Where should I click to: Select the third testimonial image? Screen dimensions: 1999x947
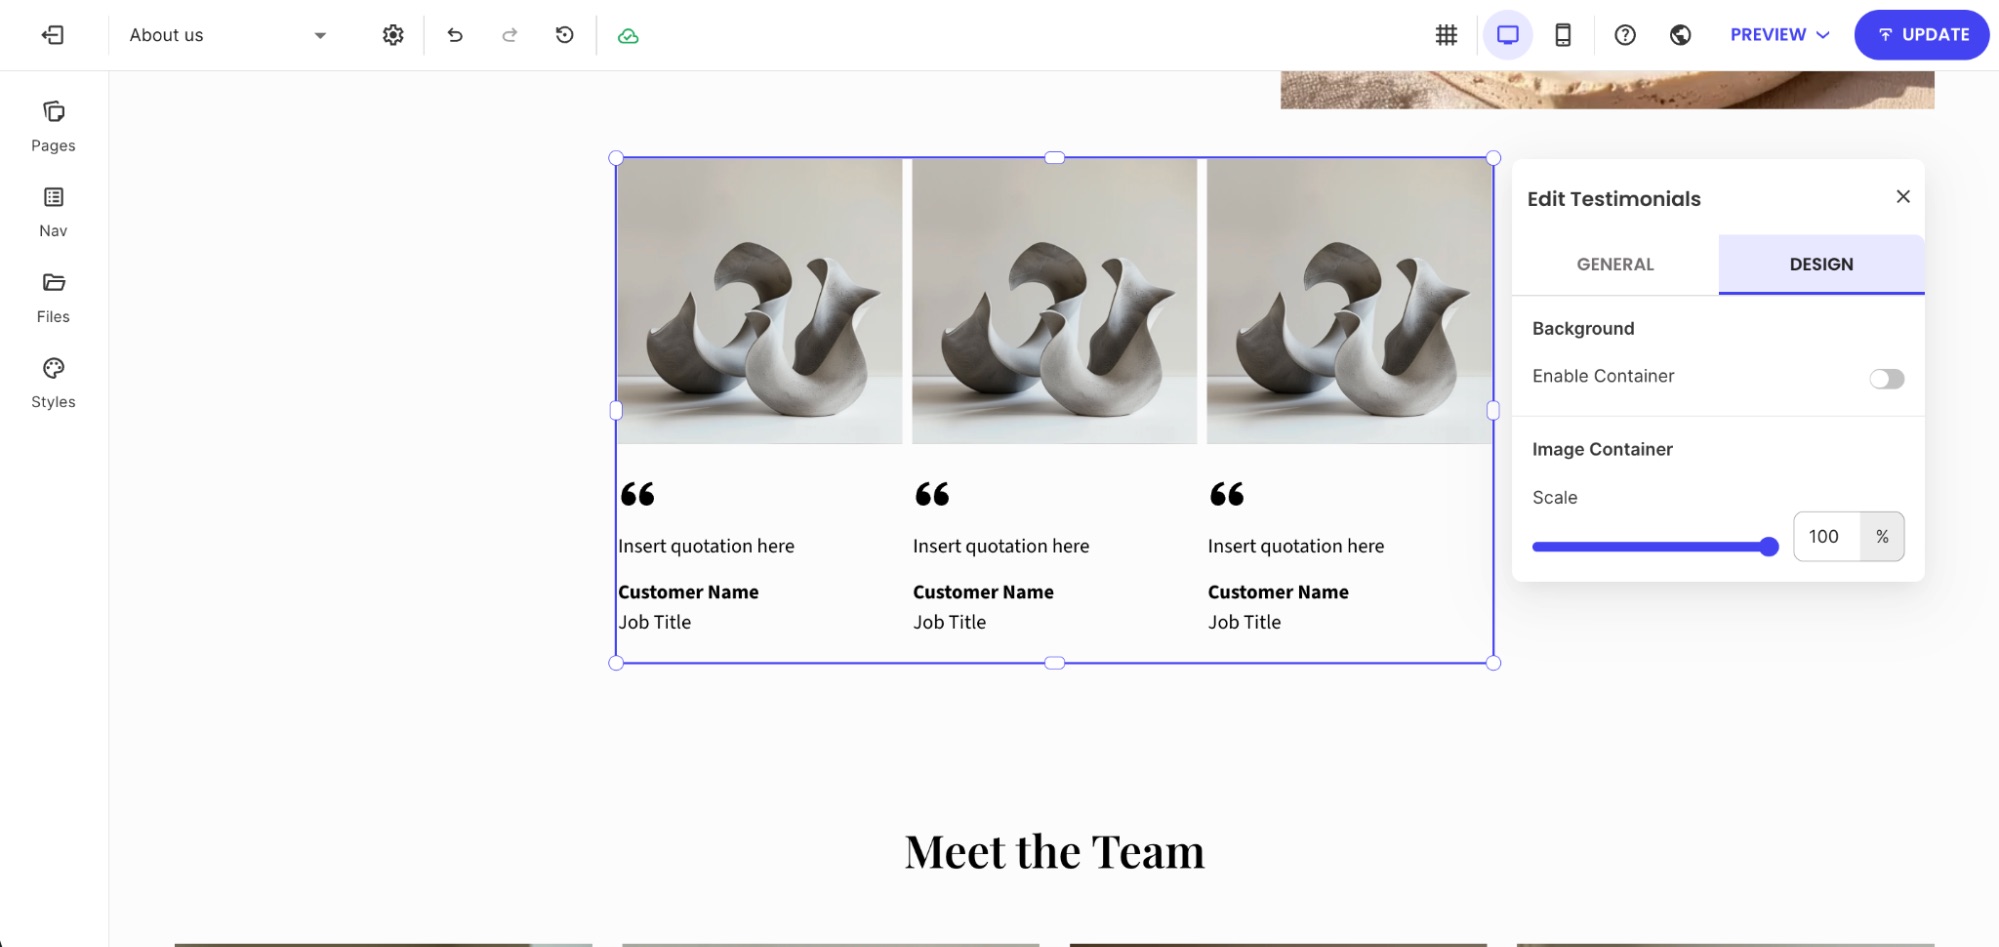[1349, 301]
